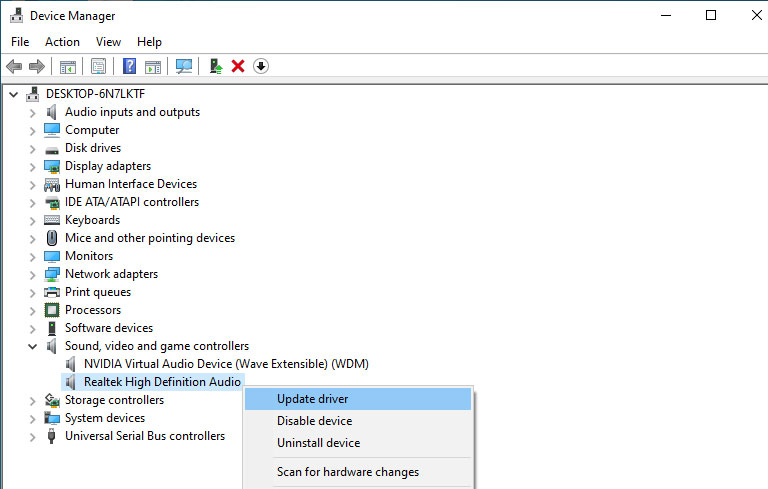This screenshot has width=768, height=489.
Task: Select Realtek High Definition Audio entry
Action: tap(163, 382)
